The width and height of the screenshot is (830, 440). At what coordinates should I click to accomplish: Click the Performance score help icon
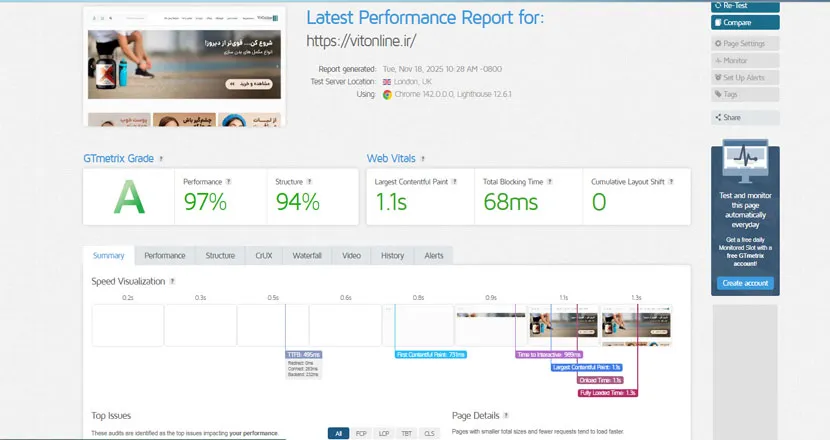[228, 182]
